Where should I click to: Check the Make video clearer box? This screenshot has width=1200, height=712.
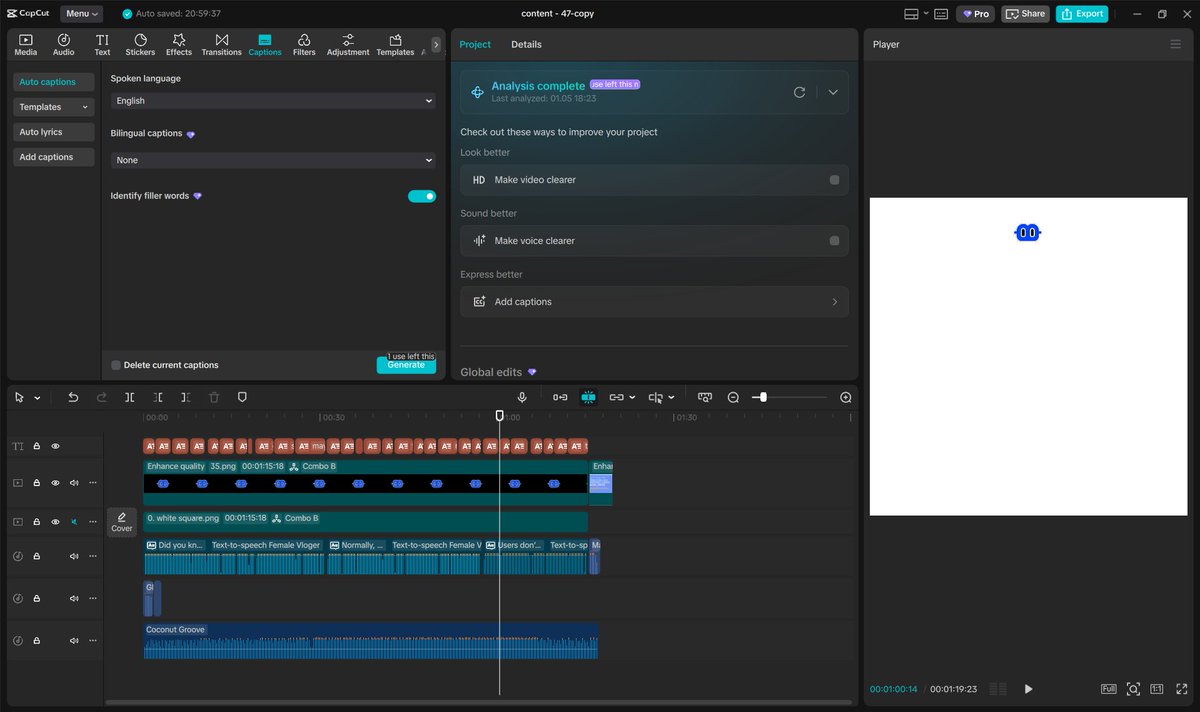tap(834, 180)
